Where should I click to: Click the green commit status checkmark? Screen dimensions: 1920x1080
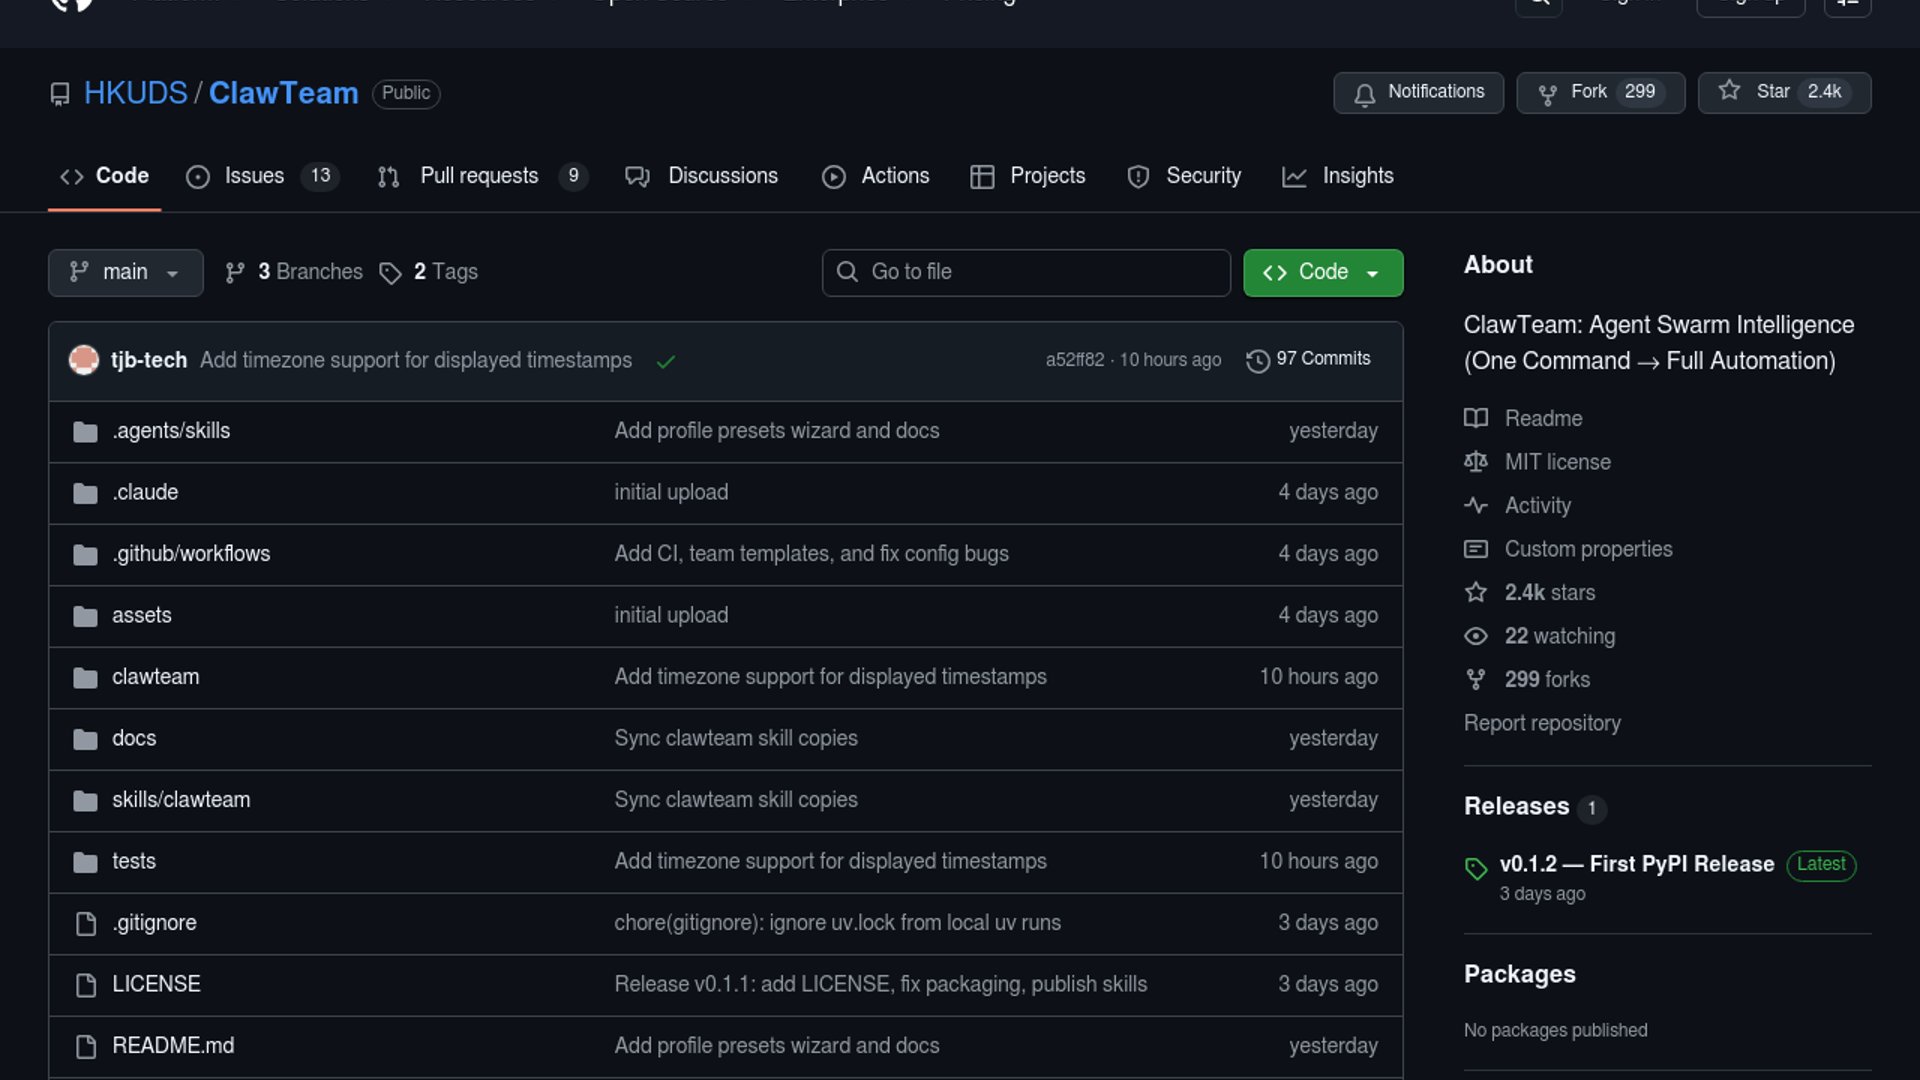click(666, 362)
